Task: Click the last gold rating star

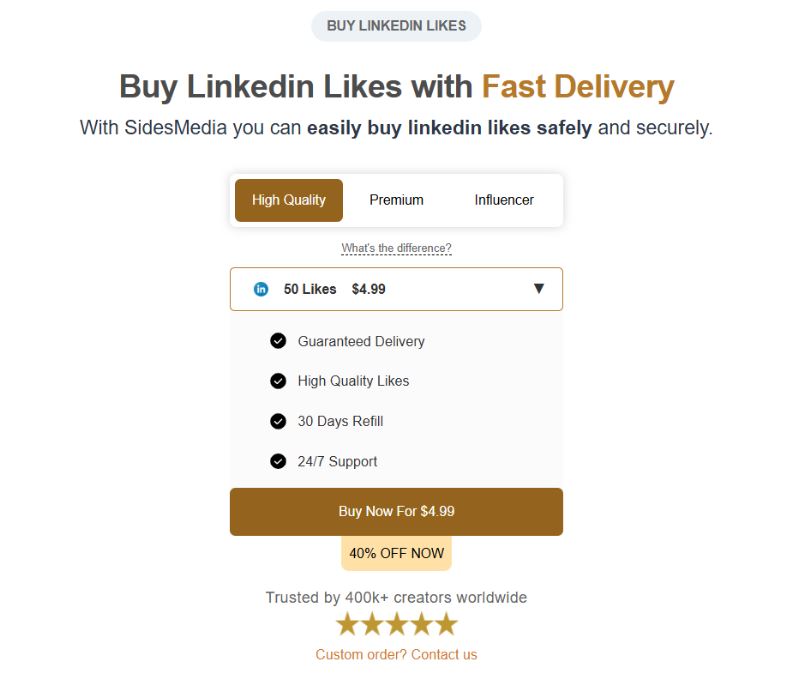Action: 446,625
